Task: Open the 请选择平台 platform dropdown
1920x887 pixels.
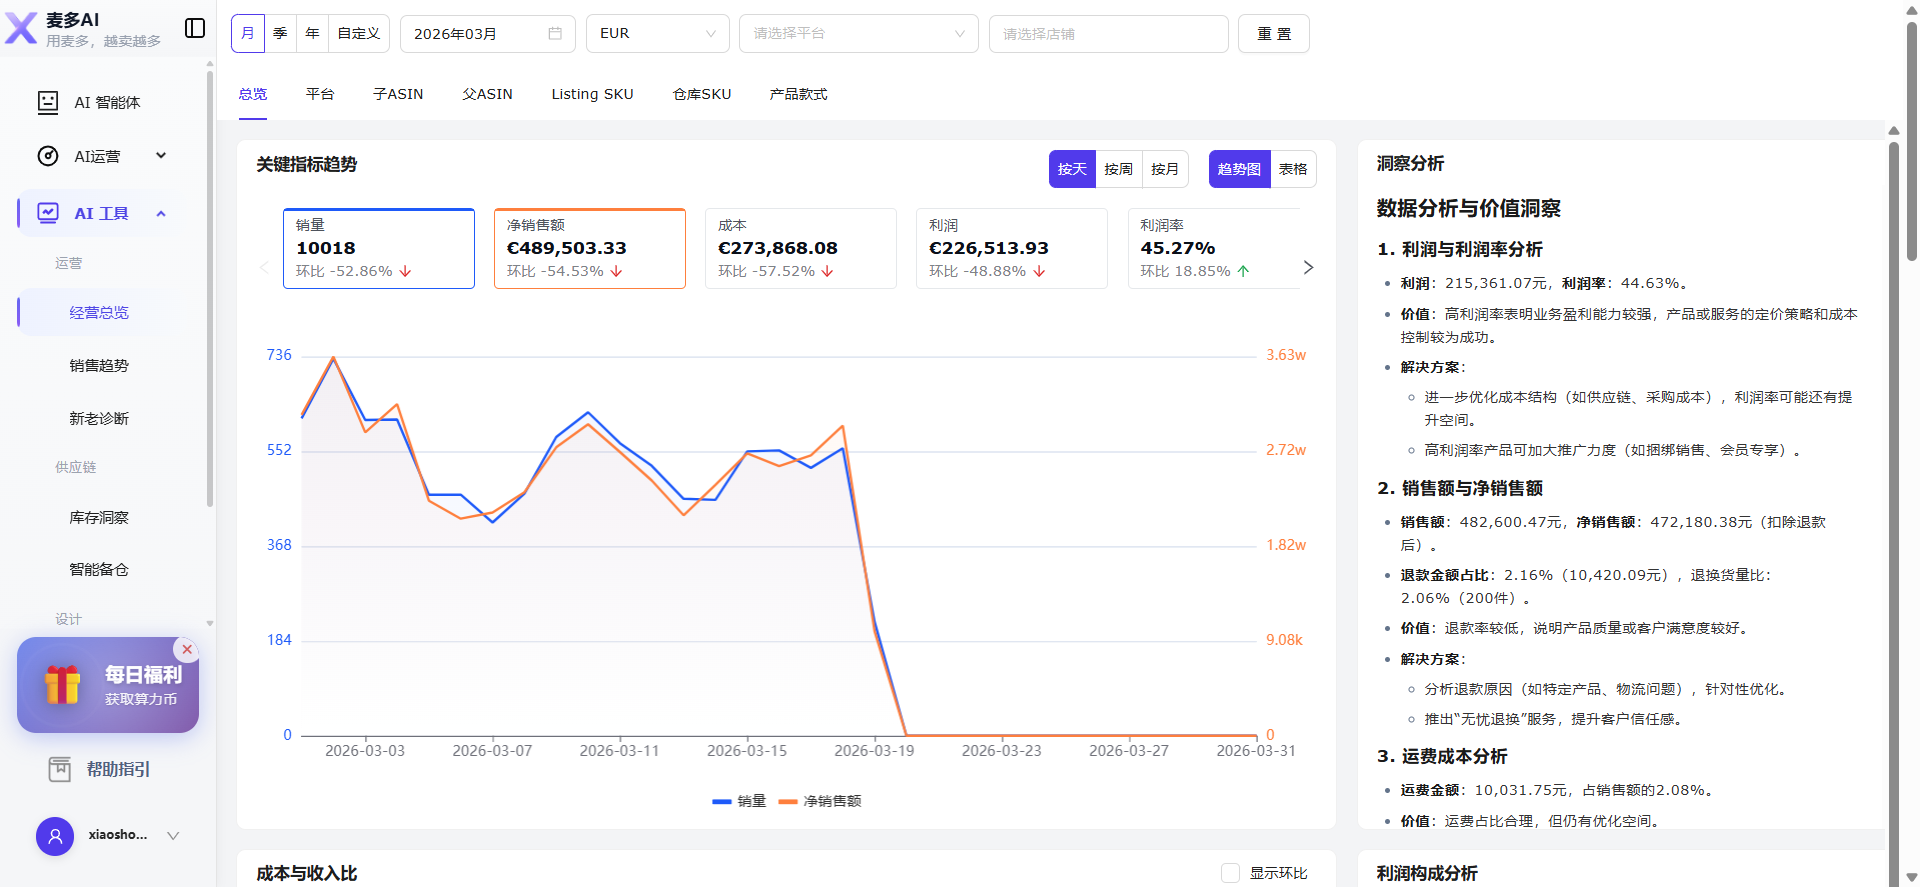Action: click(x=858, y=34)
